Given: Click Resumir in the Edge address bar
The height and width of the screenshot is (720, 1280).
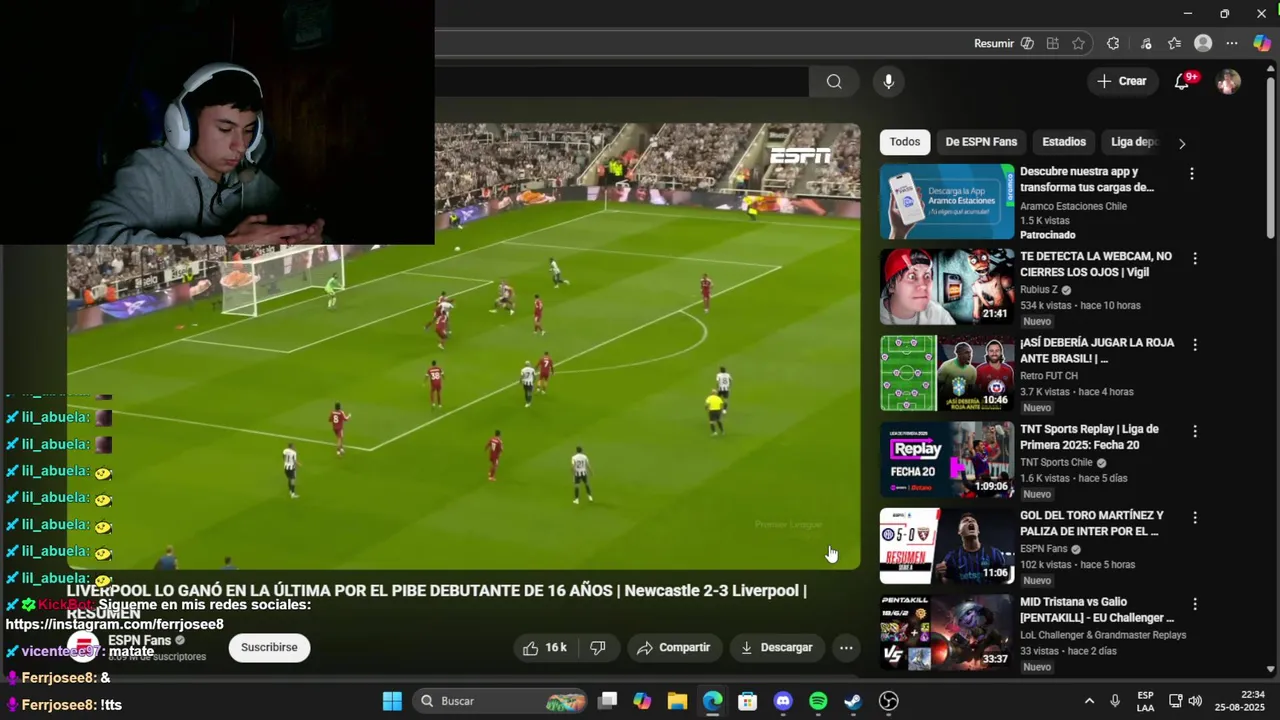Looking at the screenshot, I should (x=994, y=43).
